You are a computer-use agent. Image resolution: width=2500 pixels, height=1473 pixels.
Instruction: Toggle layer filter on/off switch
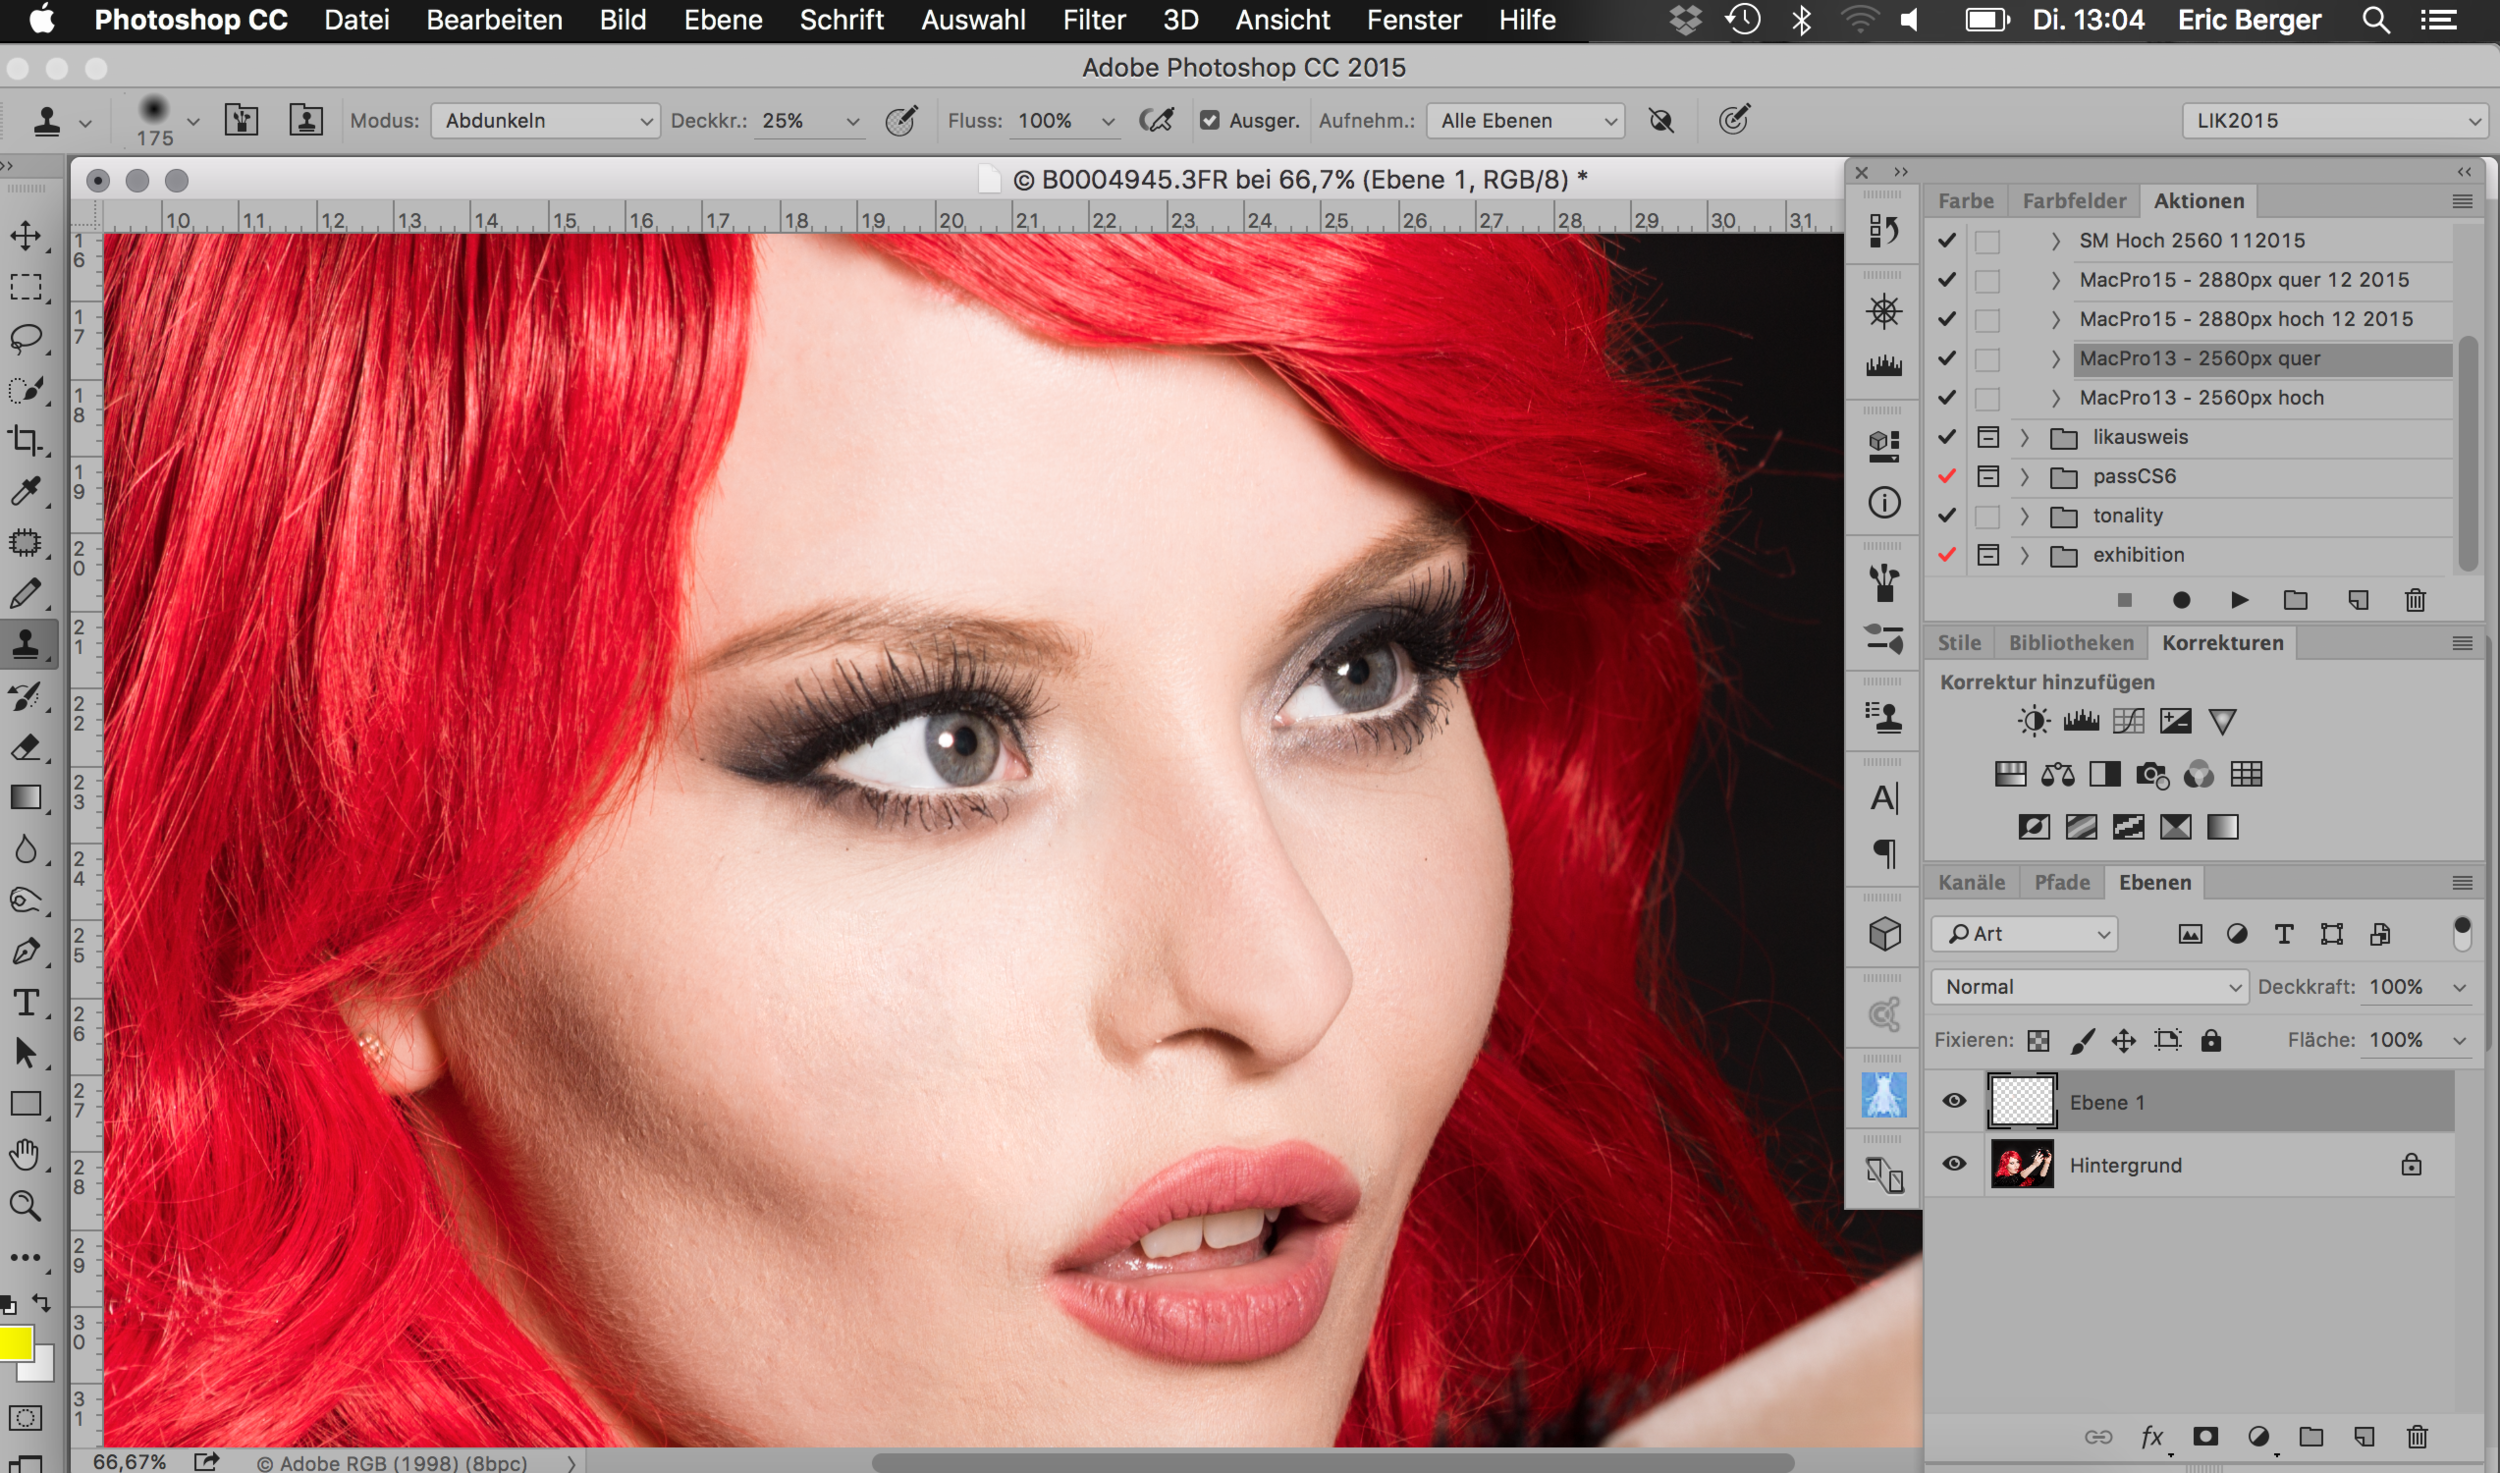point(2462,933)
